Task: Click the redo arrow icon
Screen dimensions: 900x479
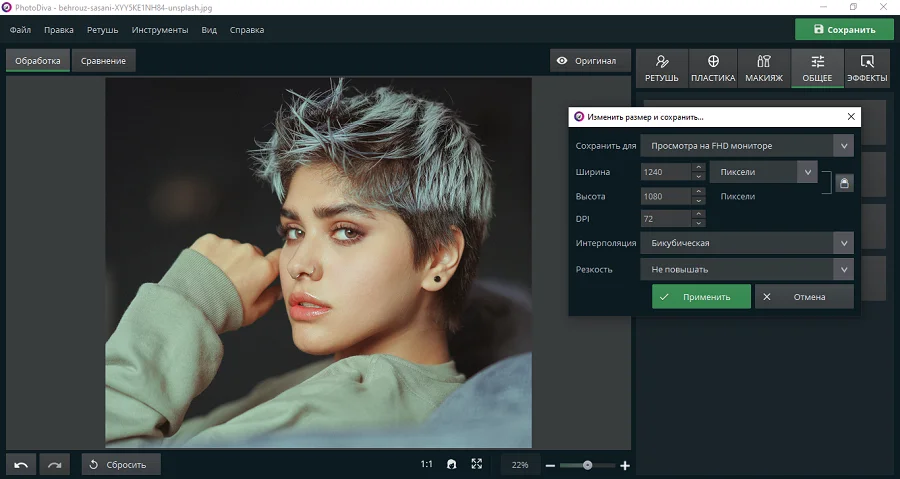Action: [x=55, y=464]
